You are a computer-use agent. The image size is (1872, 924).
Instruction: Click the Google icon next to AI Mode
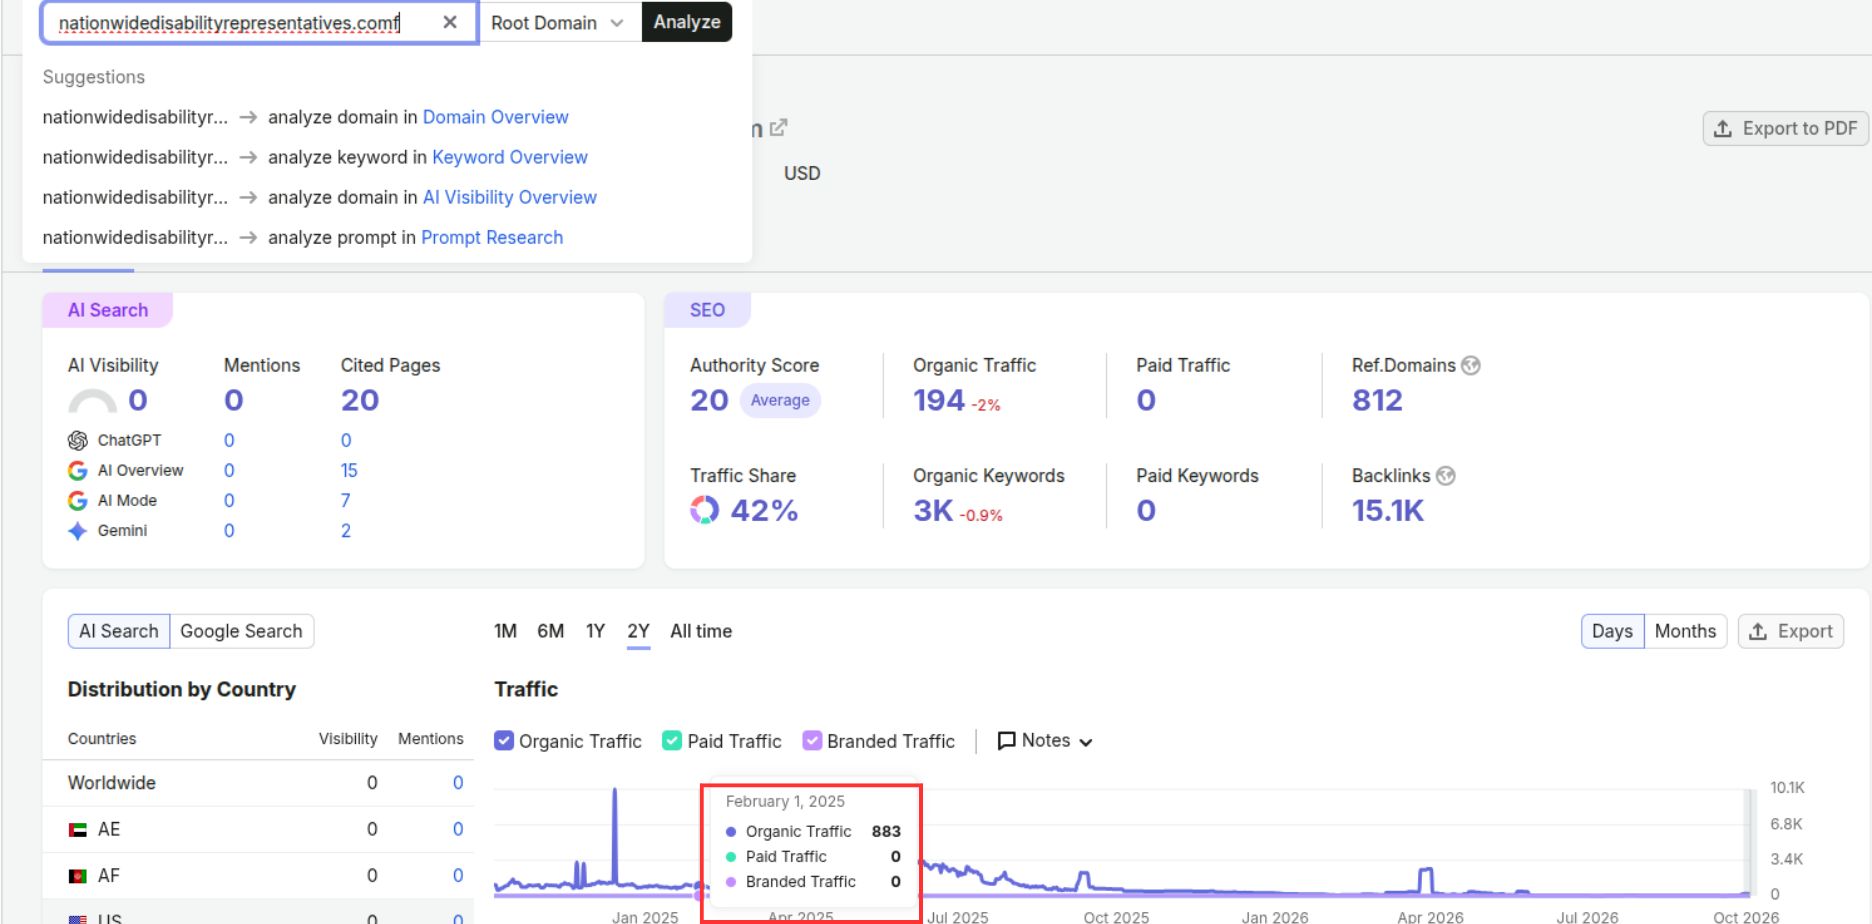[x=77, y=500]
